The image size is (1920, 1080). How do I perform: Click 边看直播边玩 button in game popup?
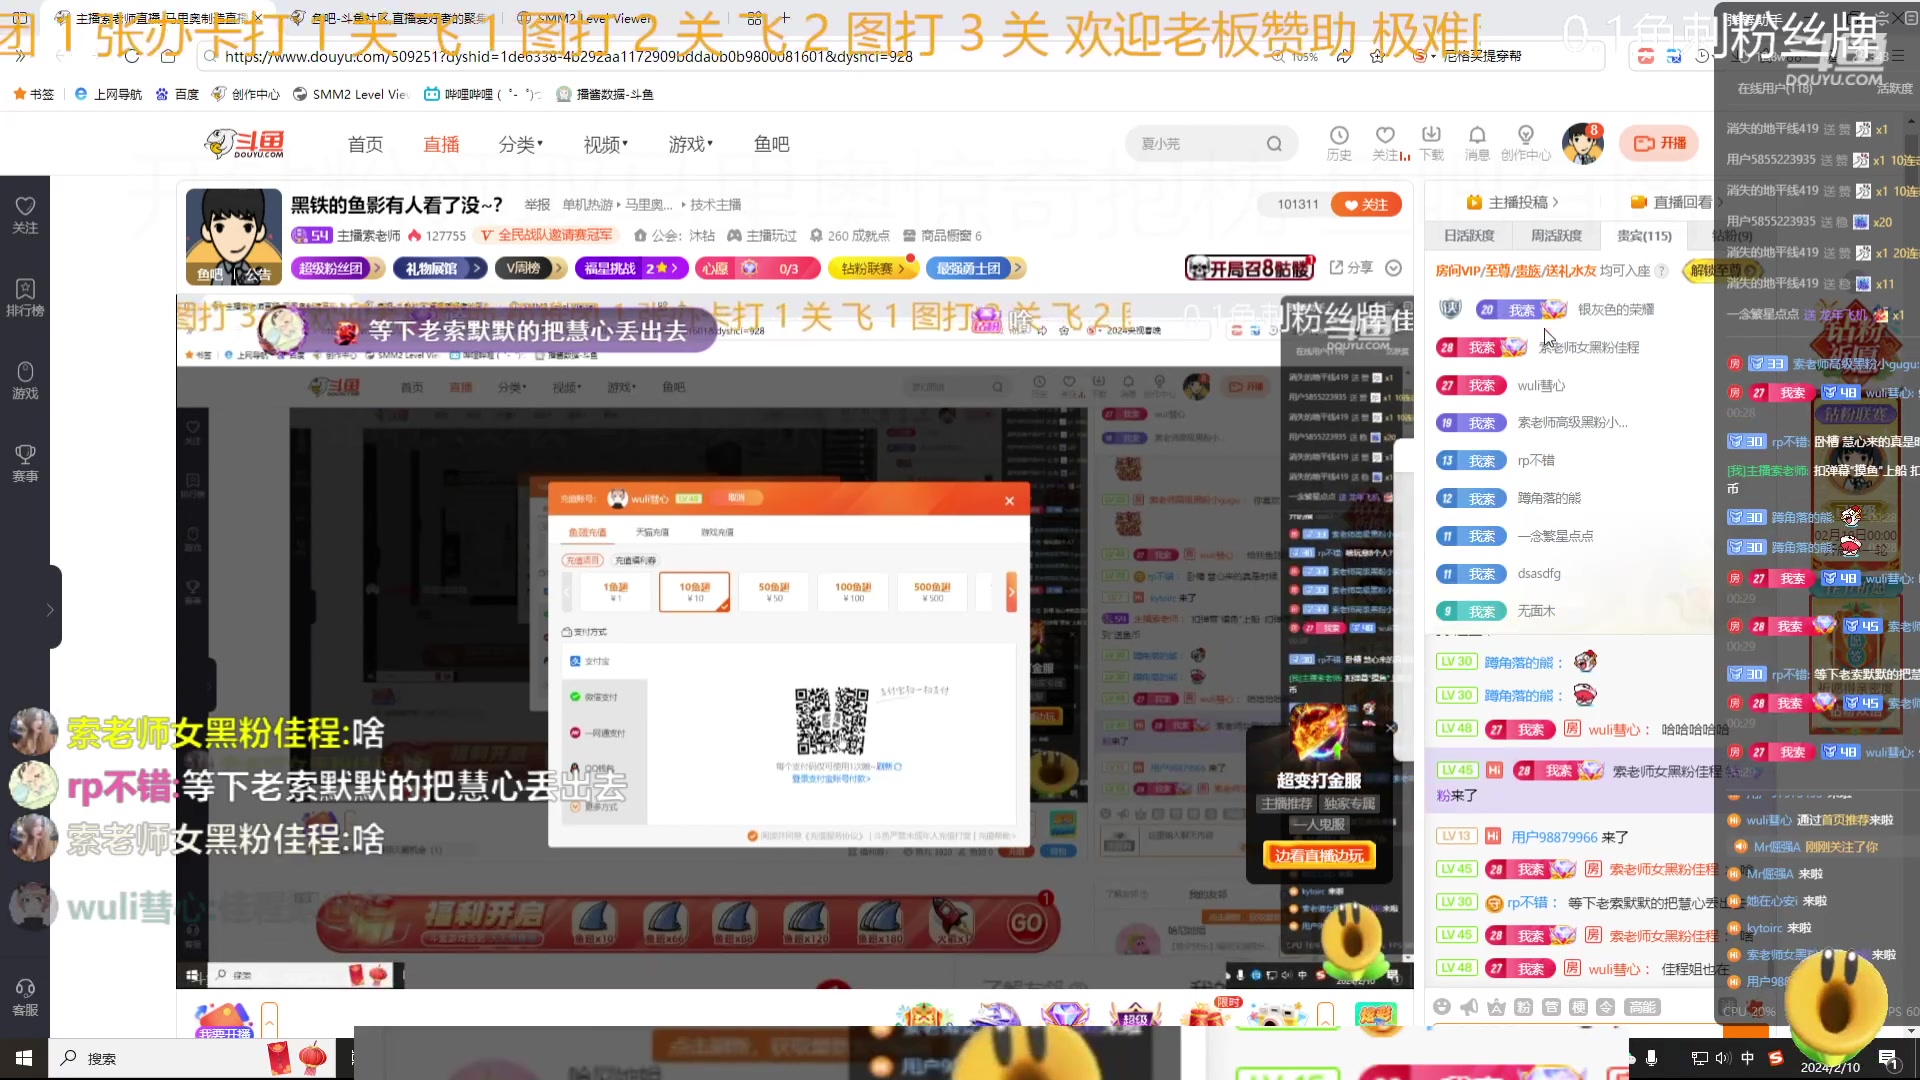click(1318, 855)
